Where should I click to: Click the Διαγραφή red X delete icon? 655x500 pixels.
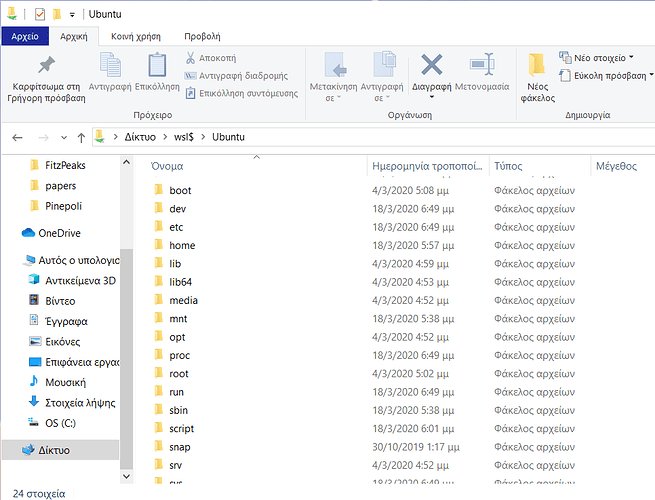coord(432,65)
